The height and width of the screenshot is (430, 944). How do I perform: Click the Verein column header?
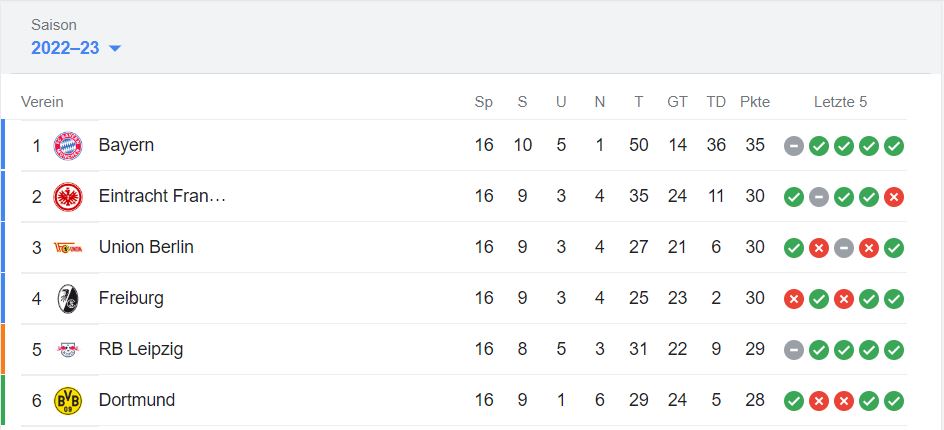[x=42, y=102]
